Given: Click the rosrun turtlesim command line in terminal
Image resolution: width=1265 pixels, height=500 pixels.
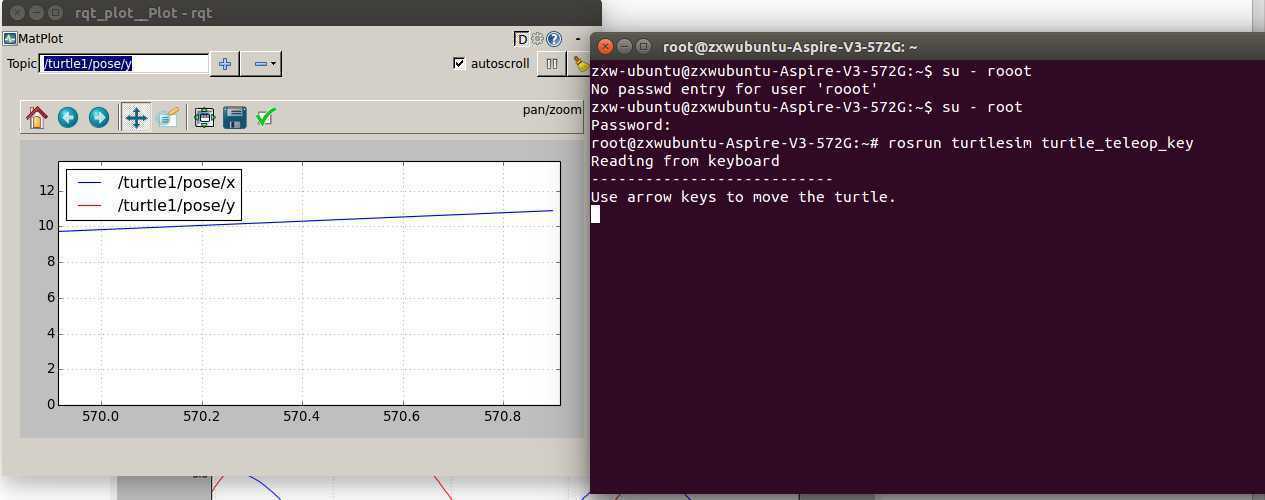Looking at the screenshot, I should [892, 143].
